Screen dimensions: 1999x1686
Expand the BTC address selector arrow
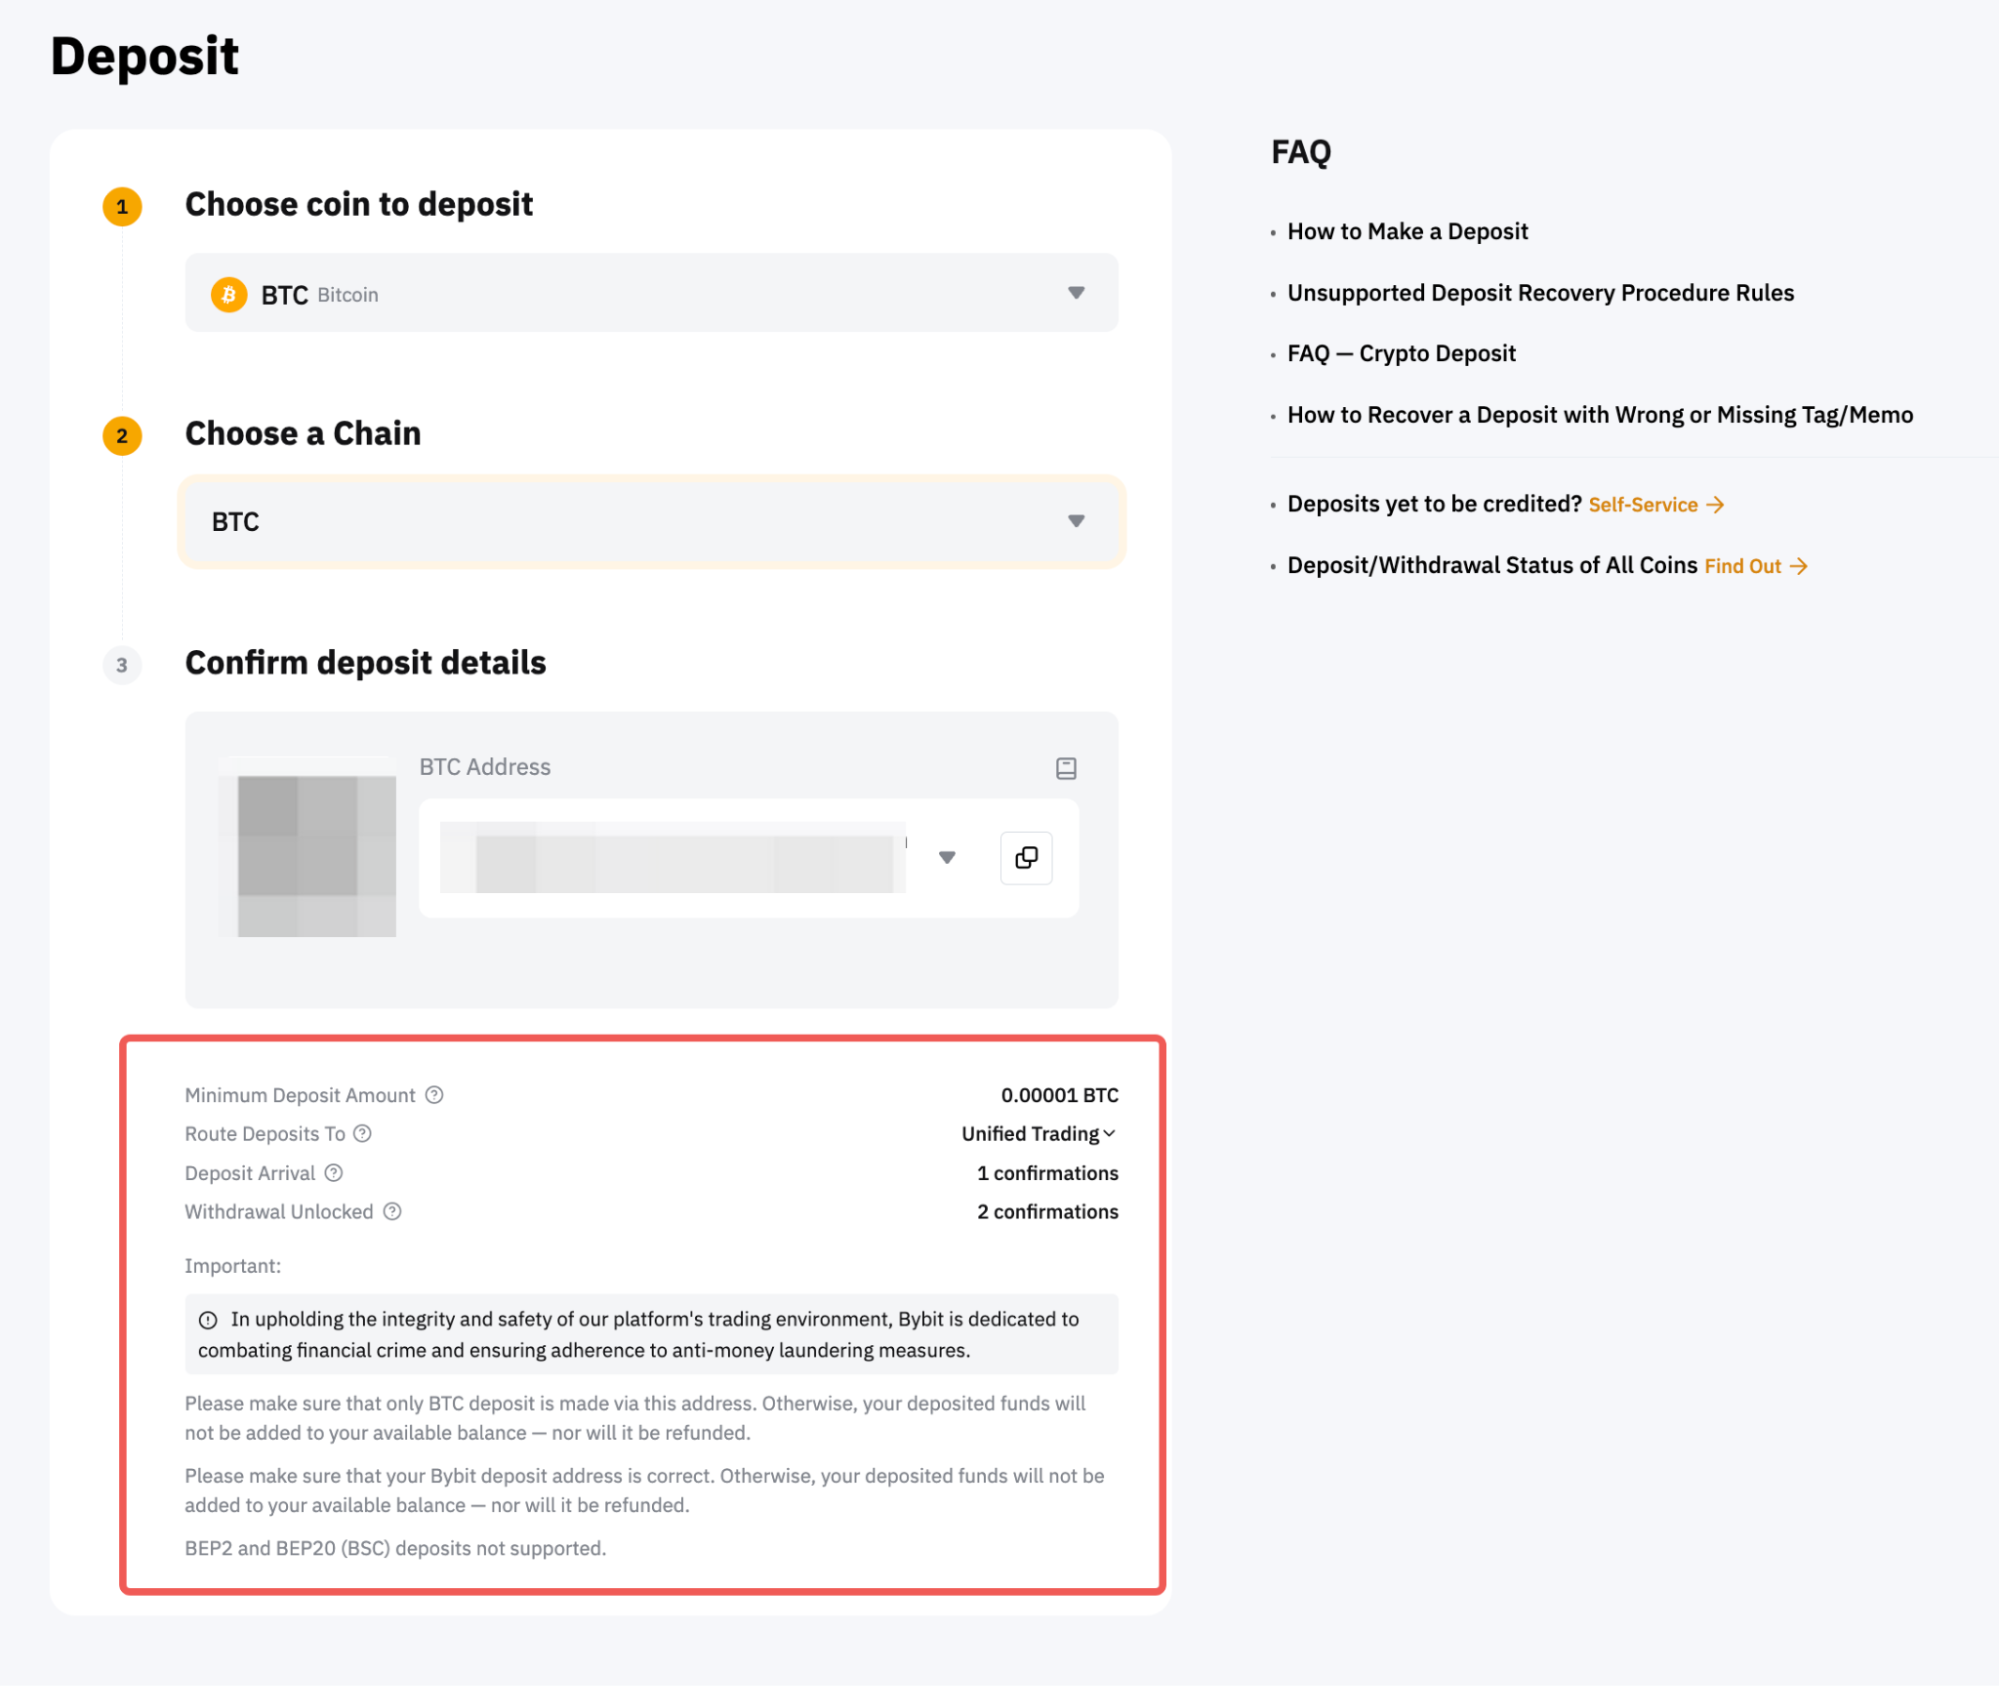pyautogui.click(x=947, y=858)
